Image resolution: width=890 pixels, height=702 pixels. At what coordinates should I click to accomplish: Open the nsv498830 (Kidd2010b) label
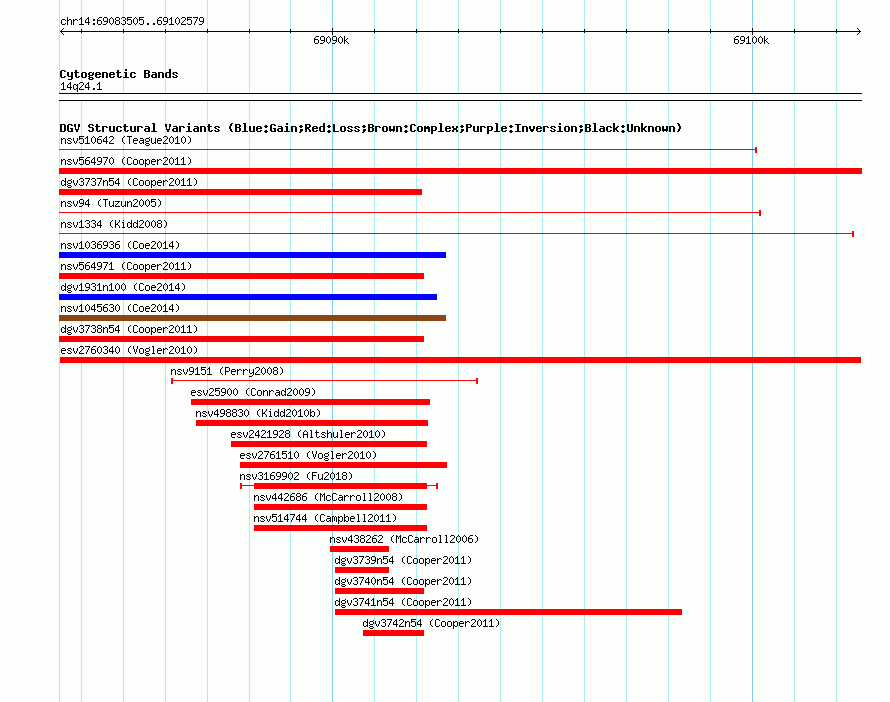pos(258,413)
